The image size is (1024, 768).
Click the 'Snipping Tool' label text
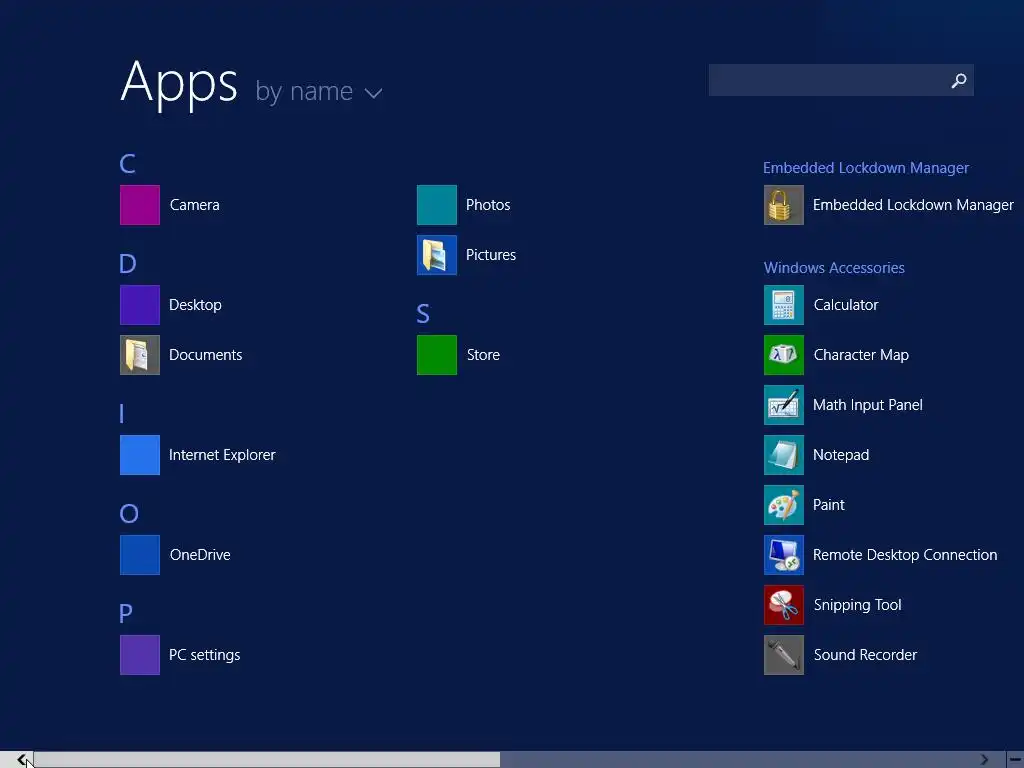857,605
